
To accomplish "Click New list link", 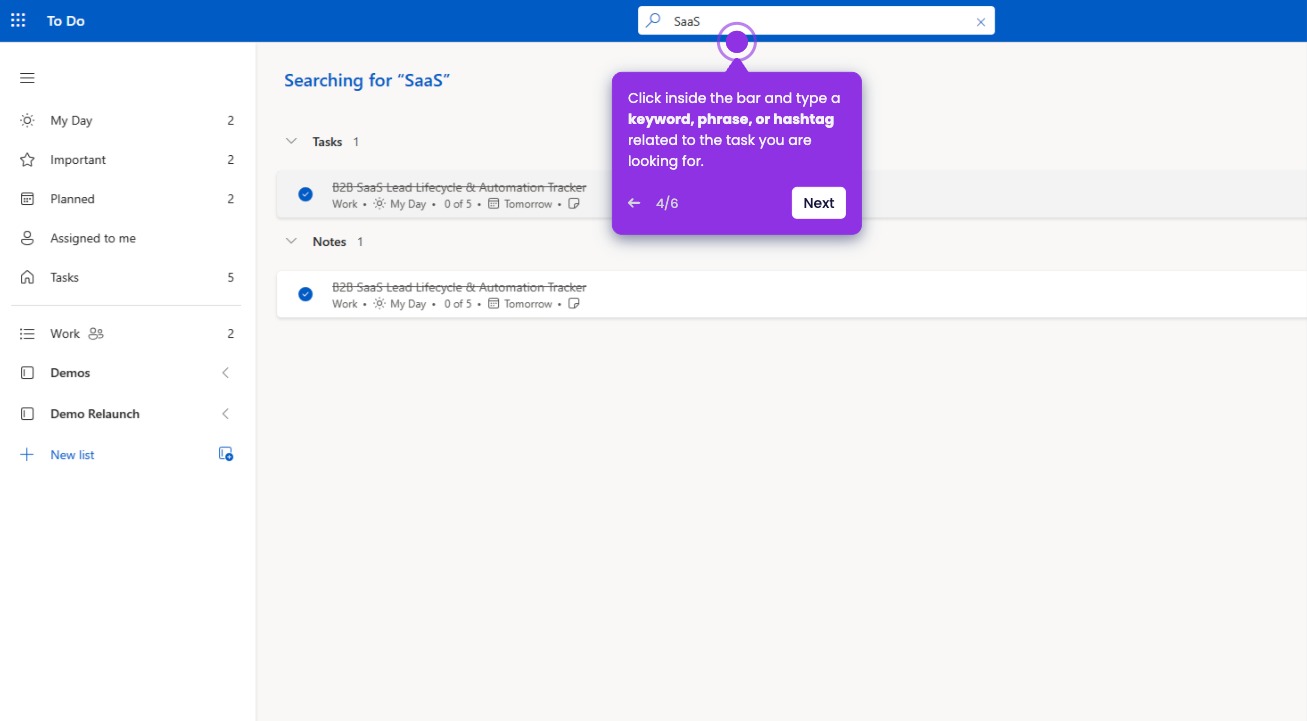I will [72, 455].
